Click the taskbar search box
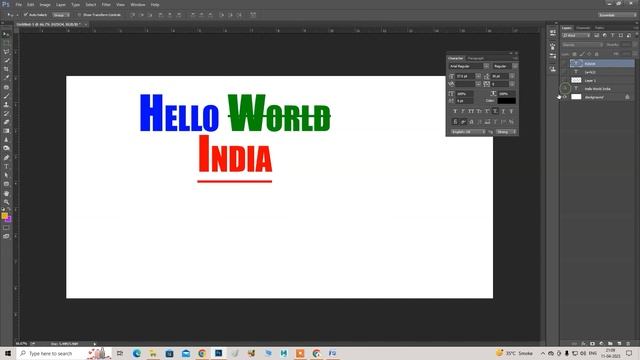This screenshot has height=360, width=640. tap(63, 353)
